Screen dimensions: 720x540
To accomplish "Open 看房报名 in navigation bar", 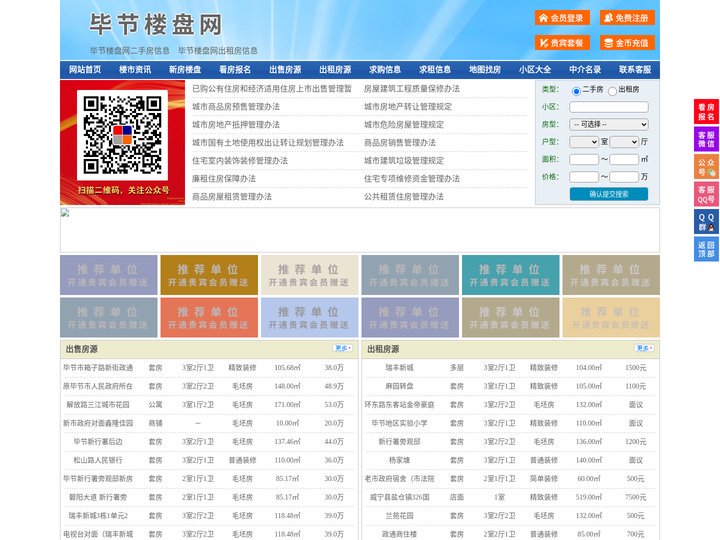I will tap(235, 70).
